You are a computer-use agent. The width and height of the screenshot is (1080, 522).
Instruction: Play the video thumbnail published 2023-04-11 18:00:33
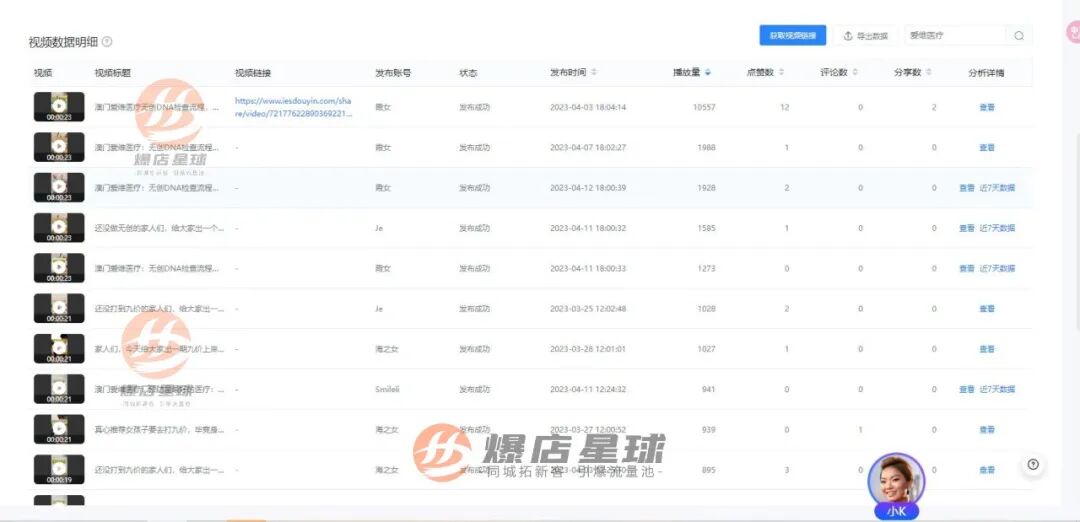(59, 268)
